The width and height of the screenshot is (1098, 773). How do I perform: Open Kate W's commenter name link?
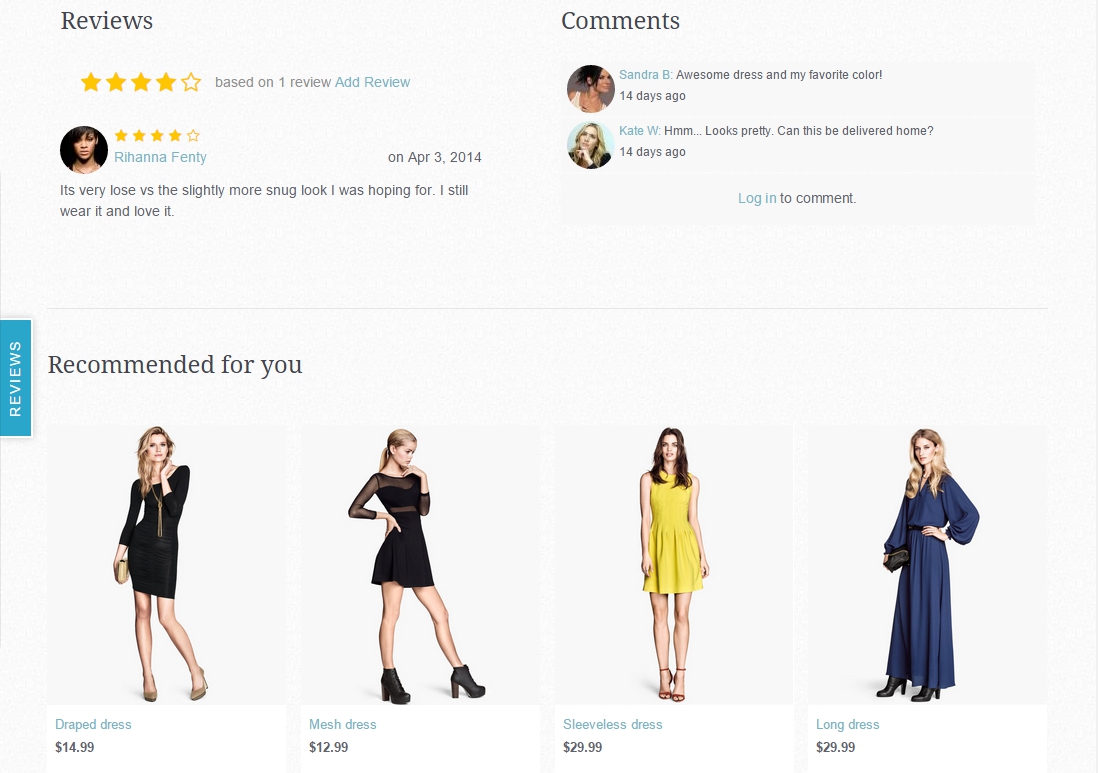(640, 131)
